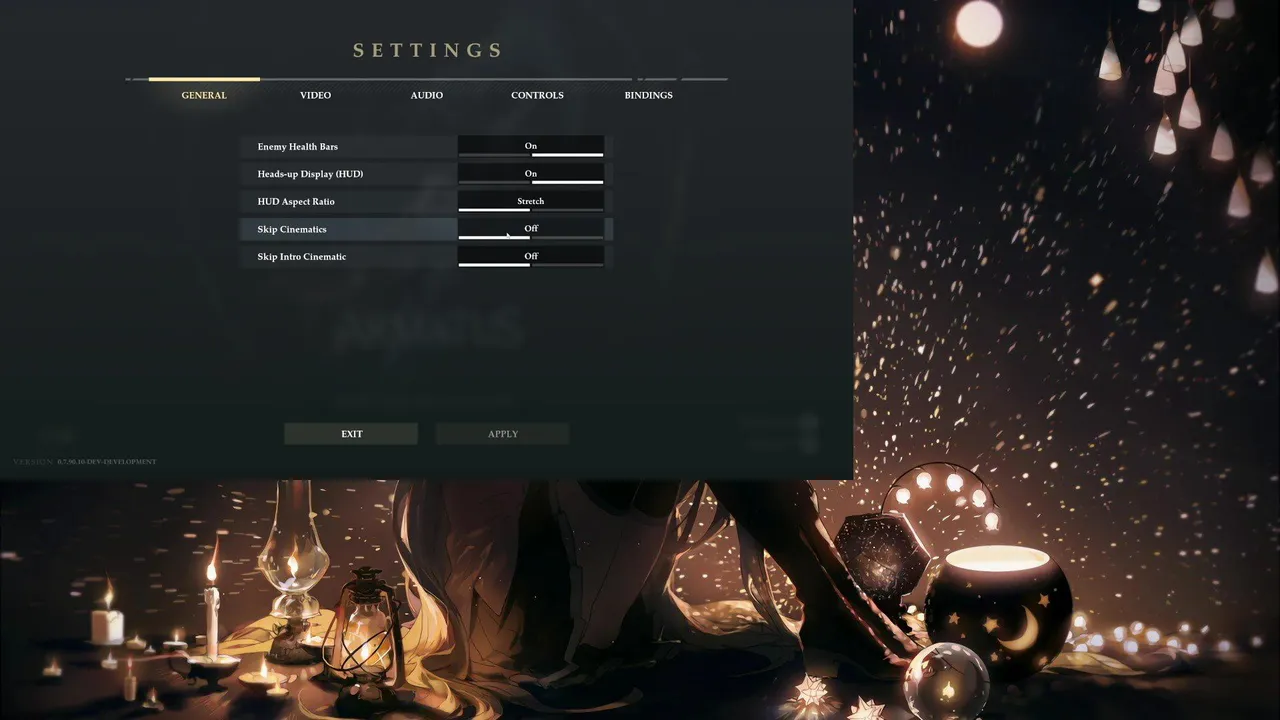The width and height of the screenshot is (1280, 720).
Task: Click the SETTINGS heading text
Action: (x=428, y=50)
